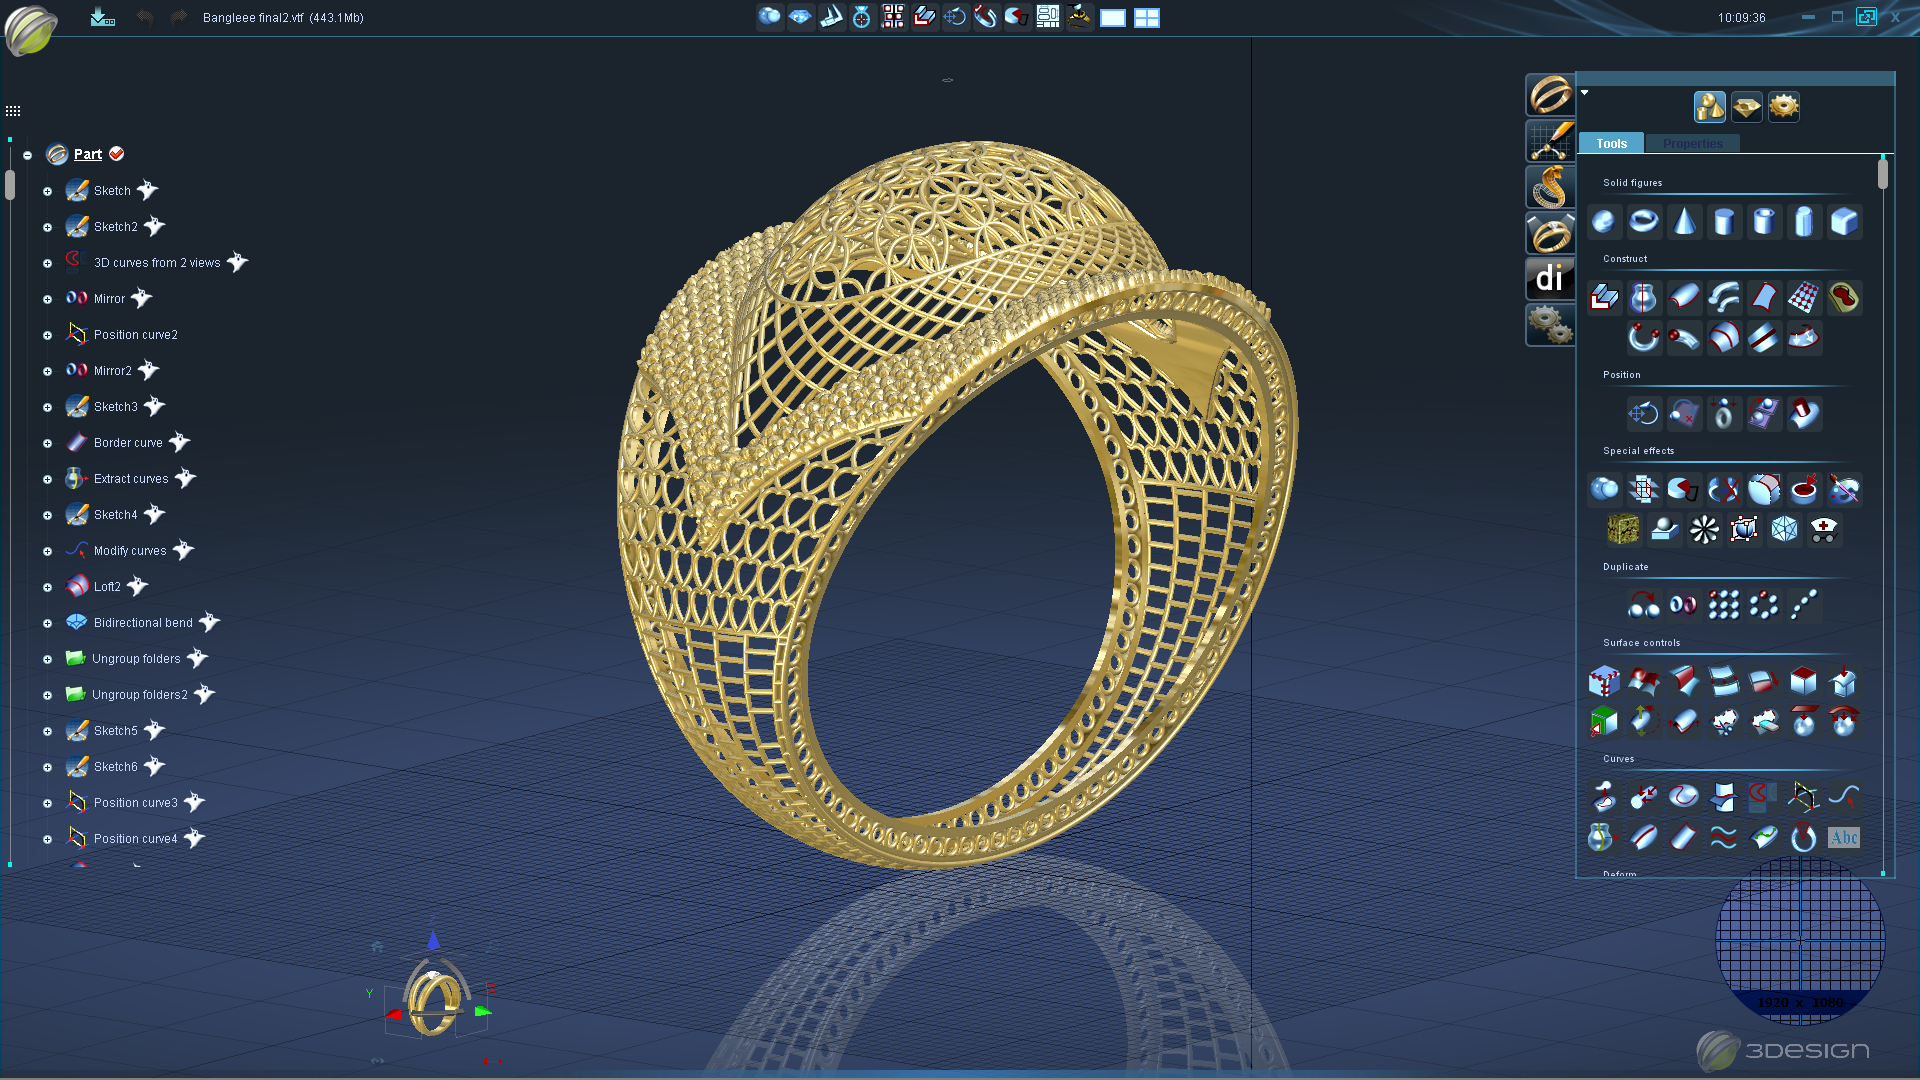Click the gemstone icon in top toolbar
Viewport: 1920px width, 1080px height.
(x=800, y=17)
